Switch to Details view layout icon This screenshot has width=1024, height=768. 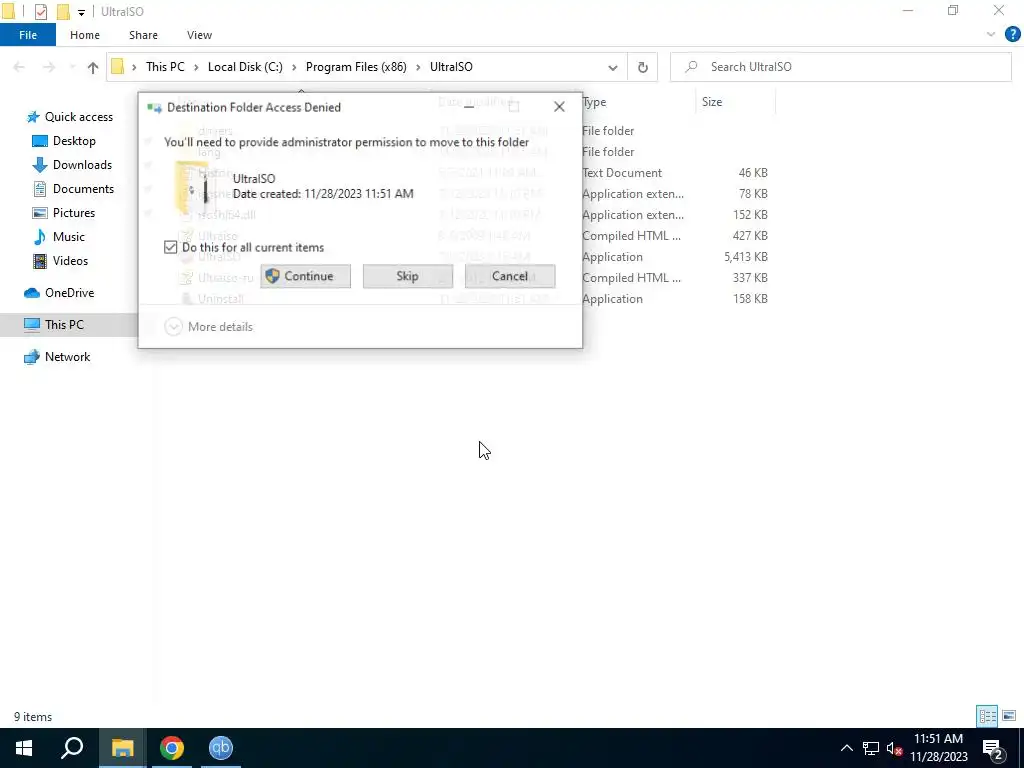[987, 716]
